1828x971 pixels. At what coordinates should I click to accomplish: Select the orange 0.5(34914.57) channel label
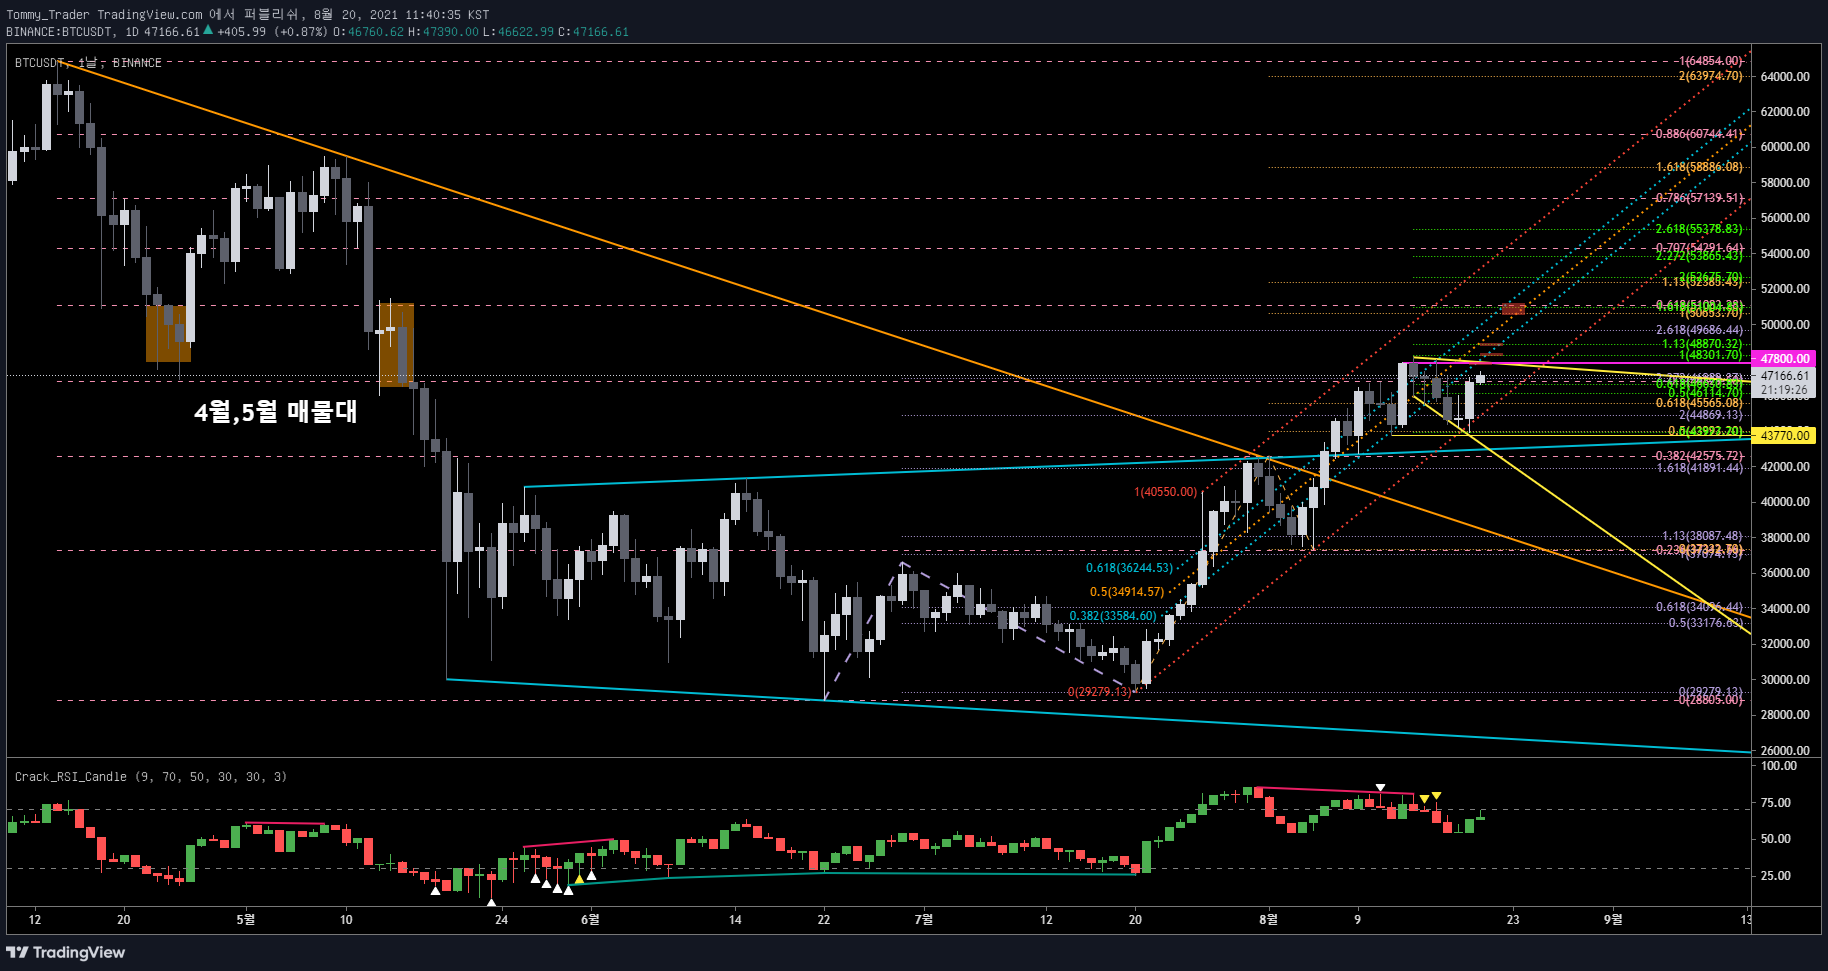coord(1127,592)
